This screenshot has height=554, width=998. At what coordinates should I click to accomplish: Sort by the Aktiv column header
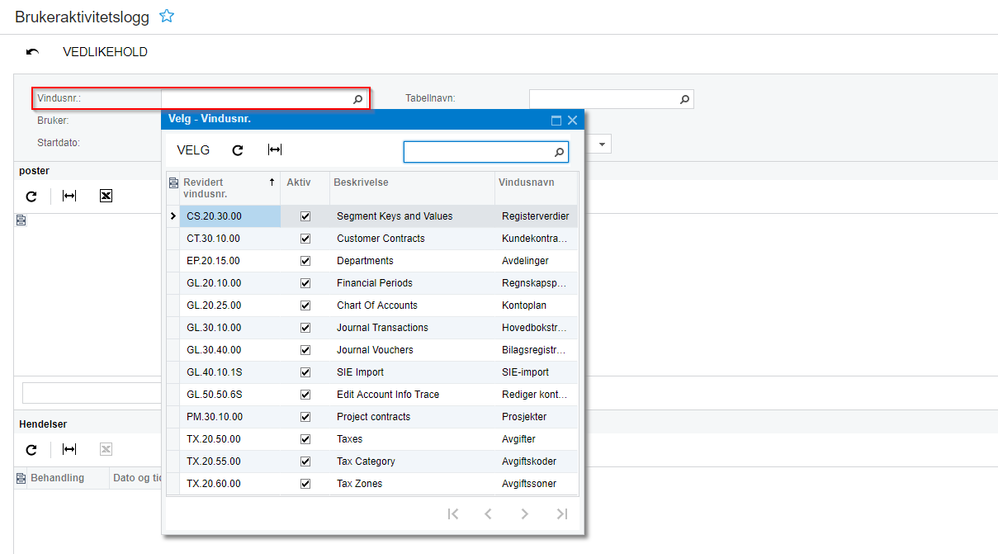point(305,188)
